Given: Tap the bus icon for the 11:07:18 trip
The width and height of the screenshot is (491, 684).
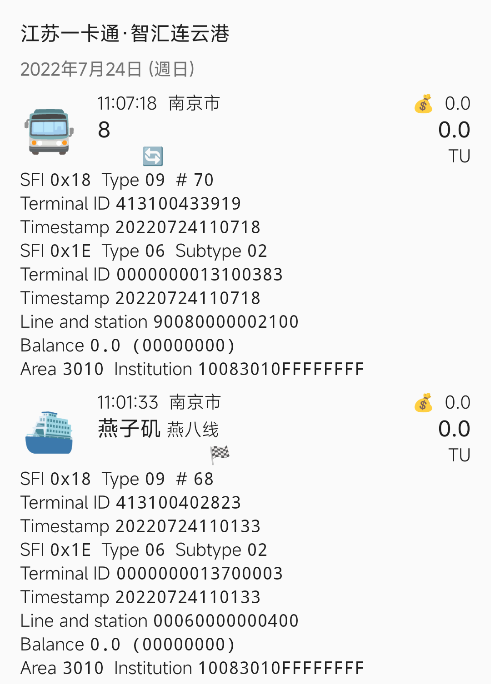Looking at the screenshot, I should pos(48,131).
